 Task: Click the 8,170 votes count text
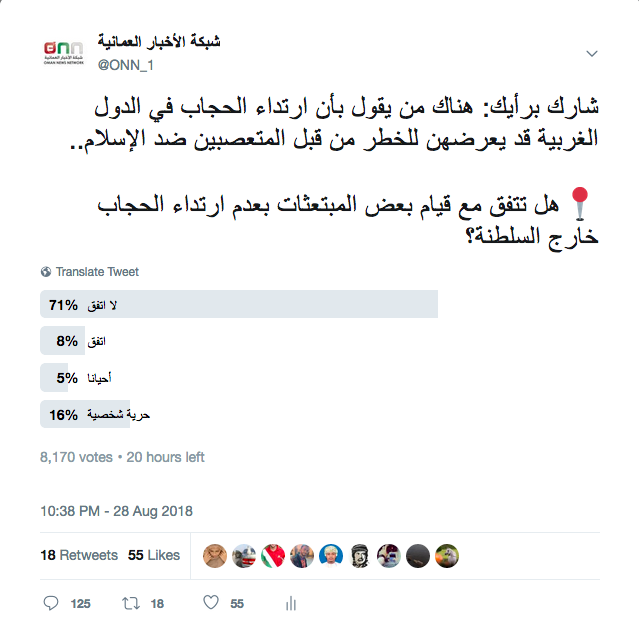[x=76, y=457]
